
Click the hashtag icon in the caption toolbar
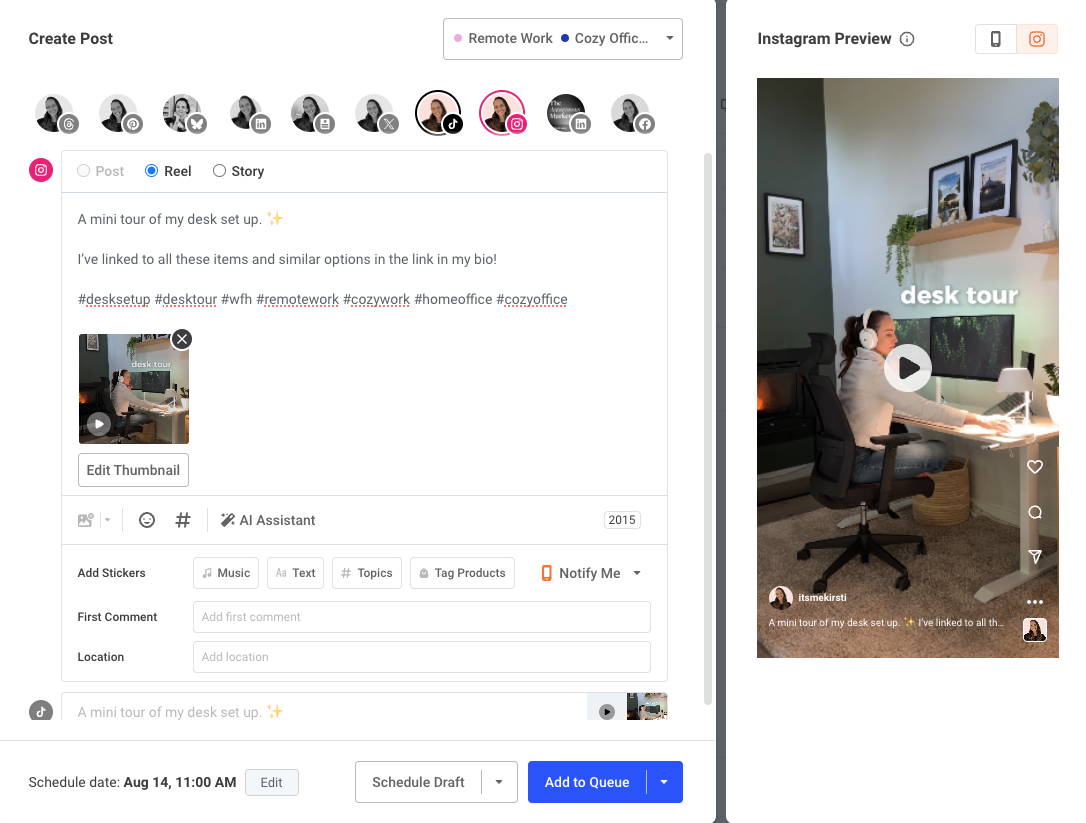pyautogui.click(x=181, y=520)
